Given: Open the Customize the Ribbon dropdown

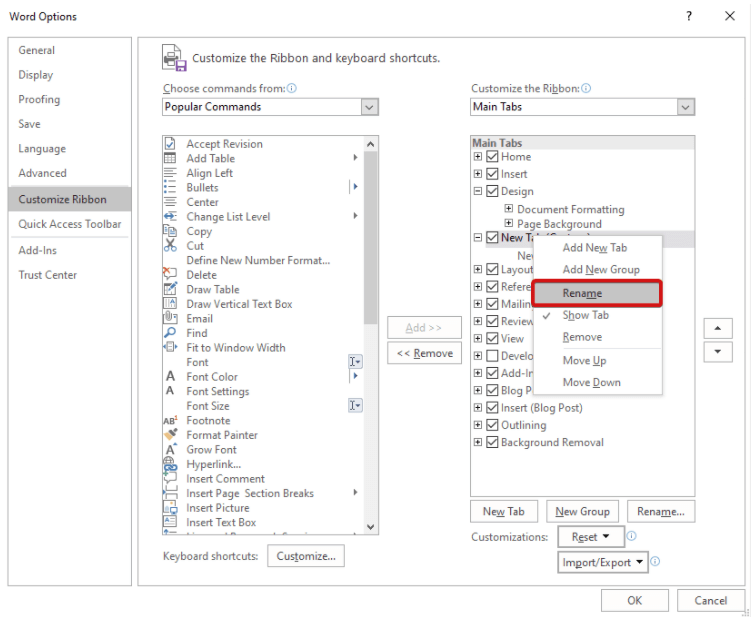Looking at the screenshot, I should [685, 107].
